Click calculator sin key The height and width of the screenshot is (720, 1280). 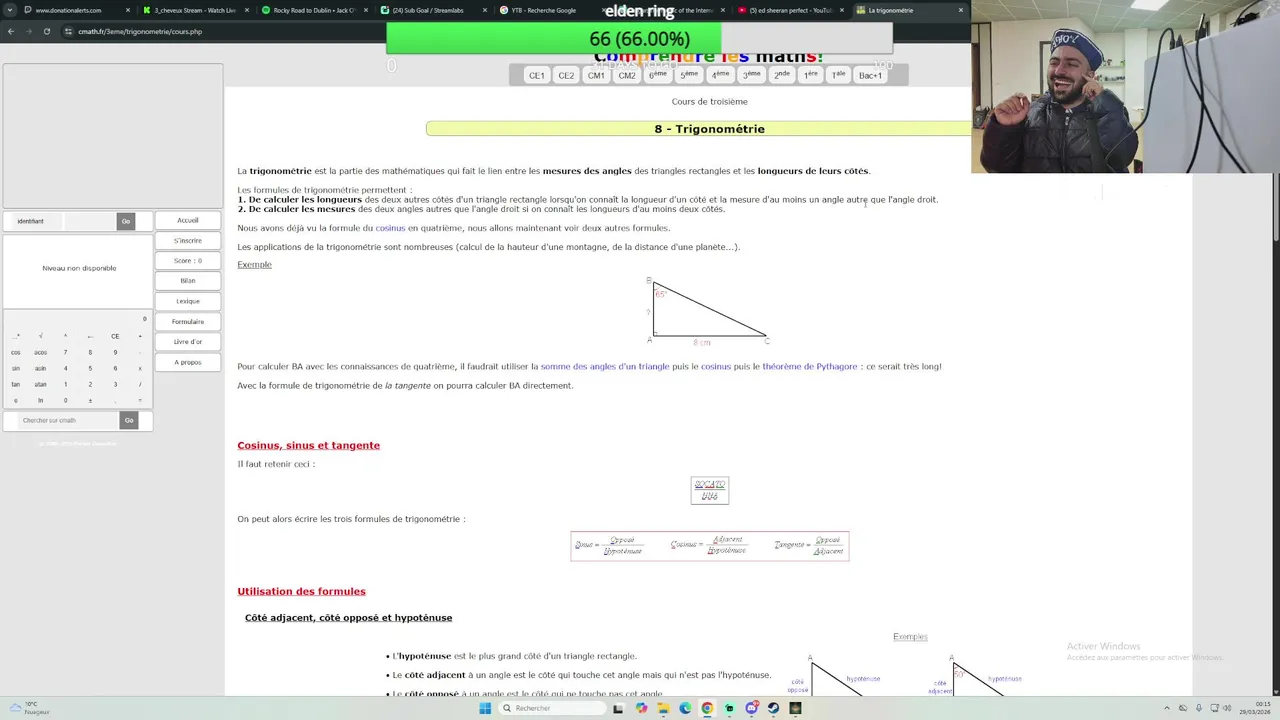(x=16, y=368)
